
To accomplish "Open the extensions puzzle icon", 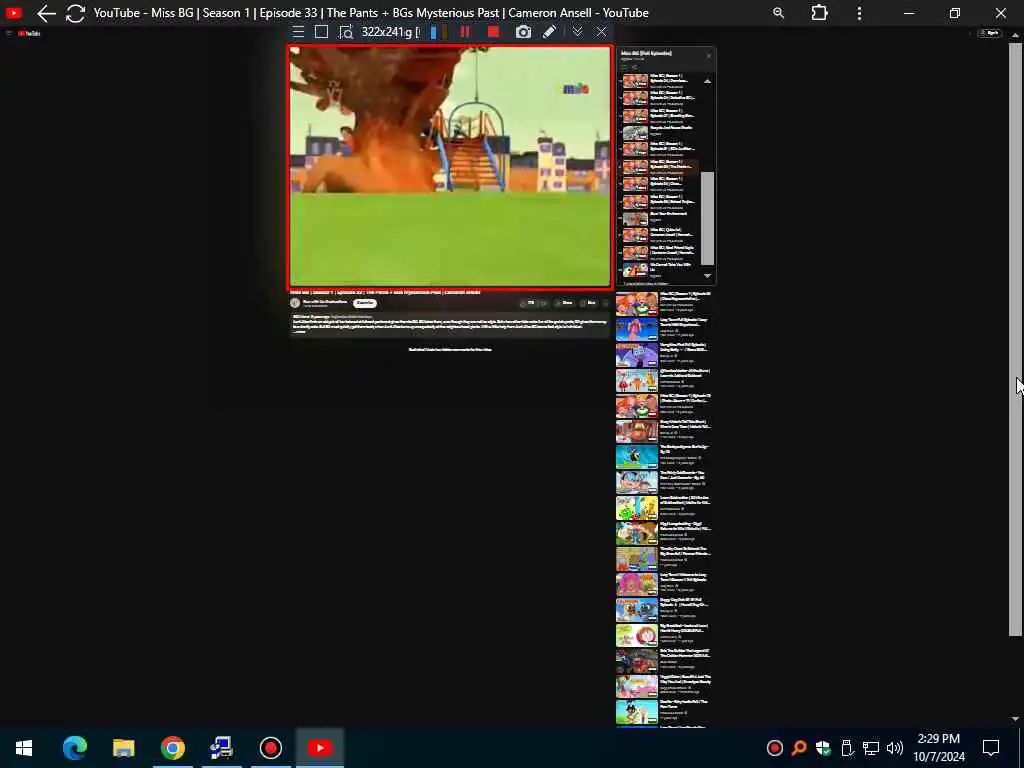I will click(x=819, y=13).
